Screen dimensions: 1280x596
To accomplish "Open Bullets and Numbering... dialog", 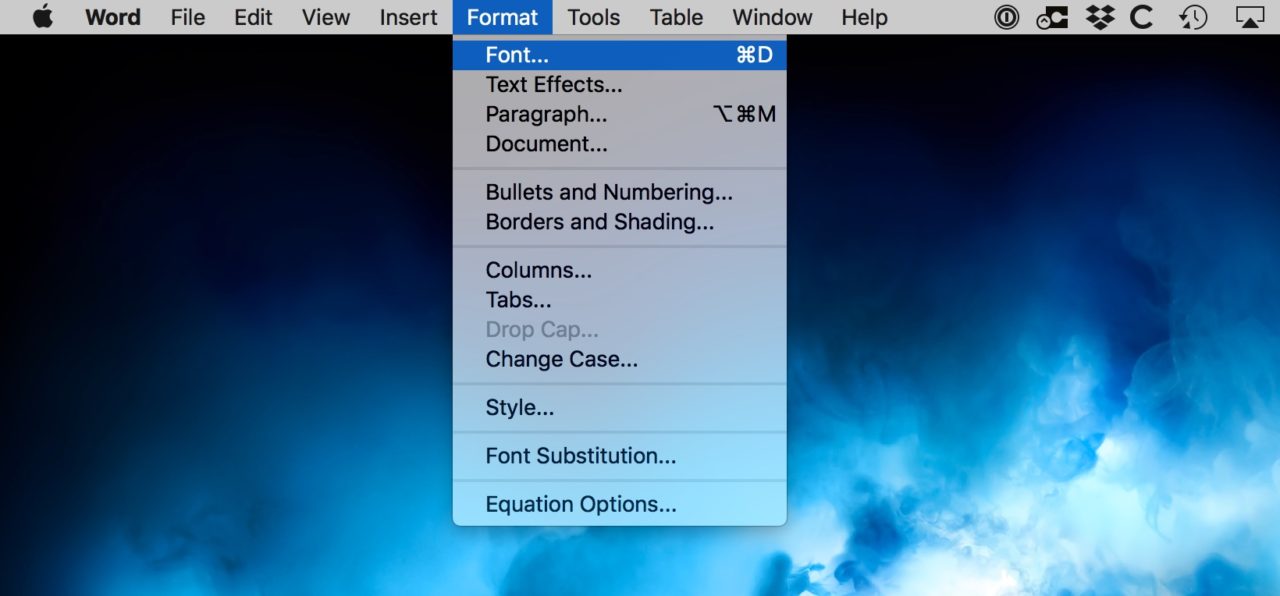I will point(620,192).
